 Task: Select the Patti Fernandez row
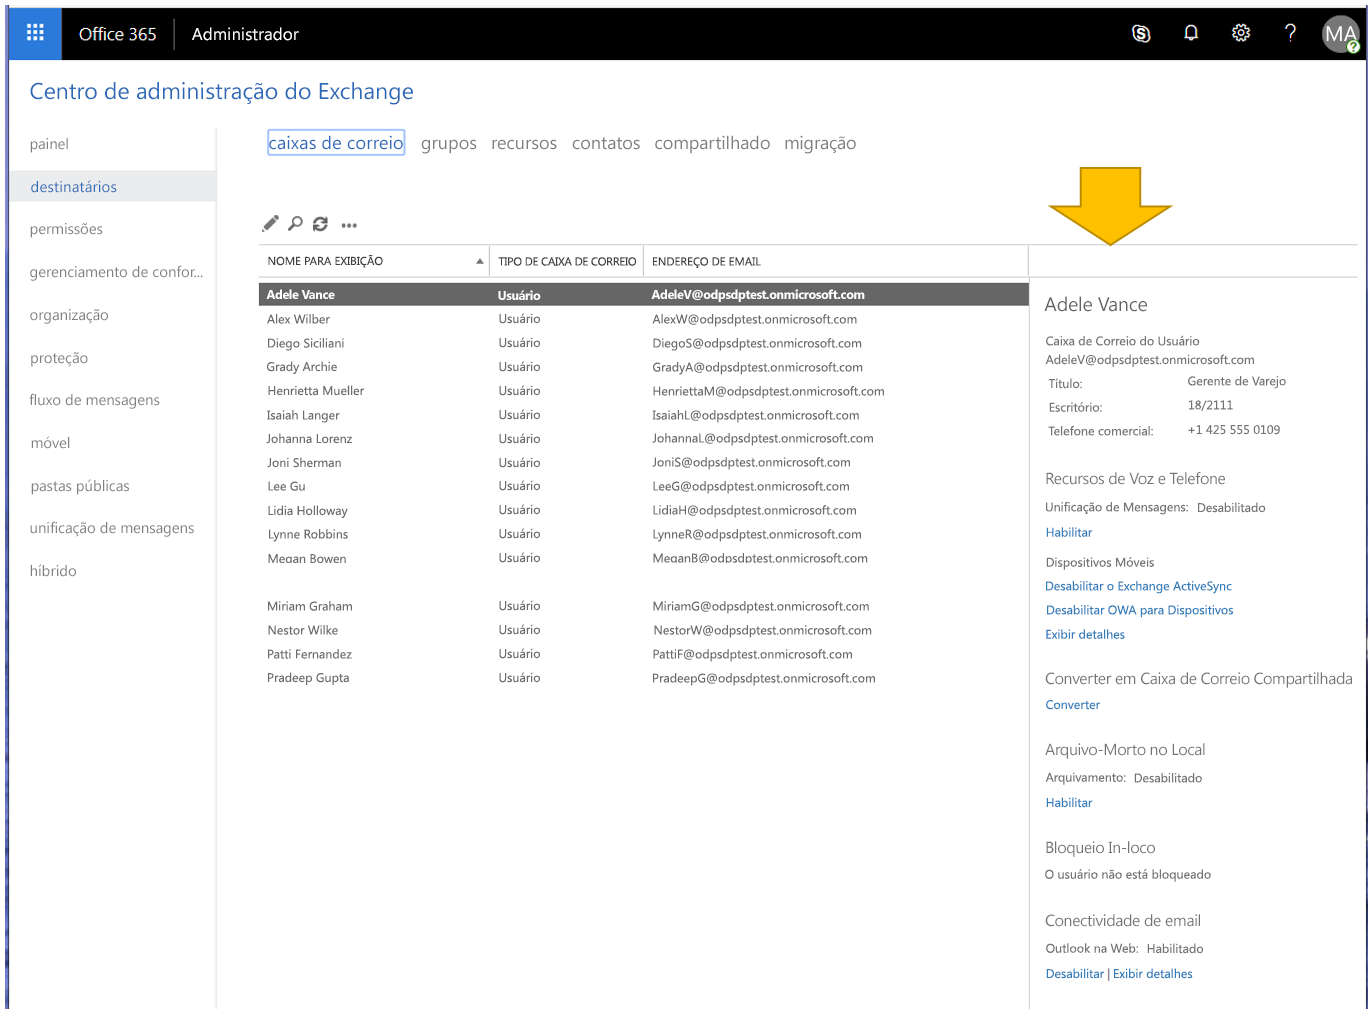point(644,654)
